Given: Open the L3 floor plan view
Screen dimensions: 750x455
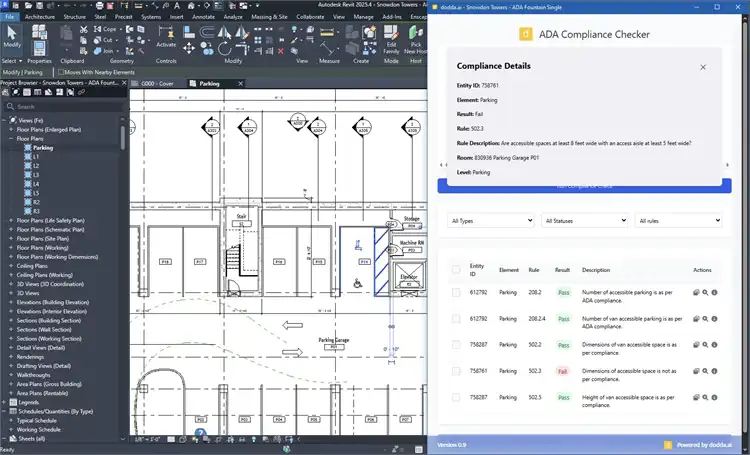Looking at the screenshot, I should click(36, 175).
